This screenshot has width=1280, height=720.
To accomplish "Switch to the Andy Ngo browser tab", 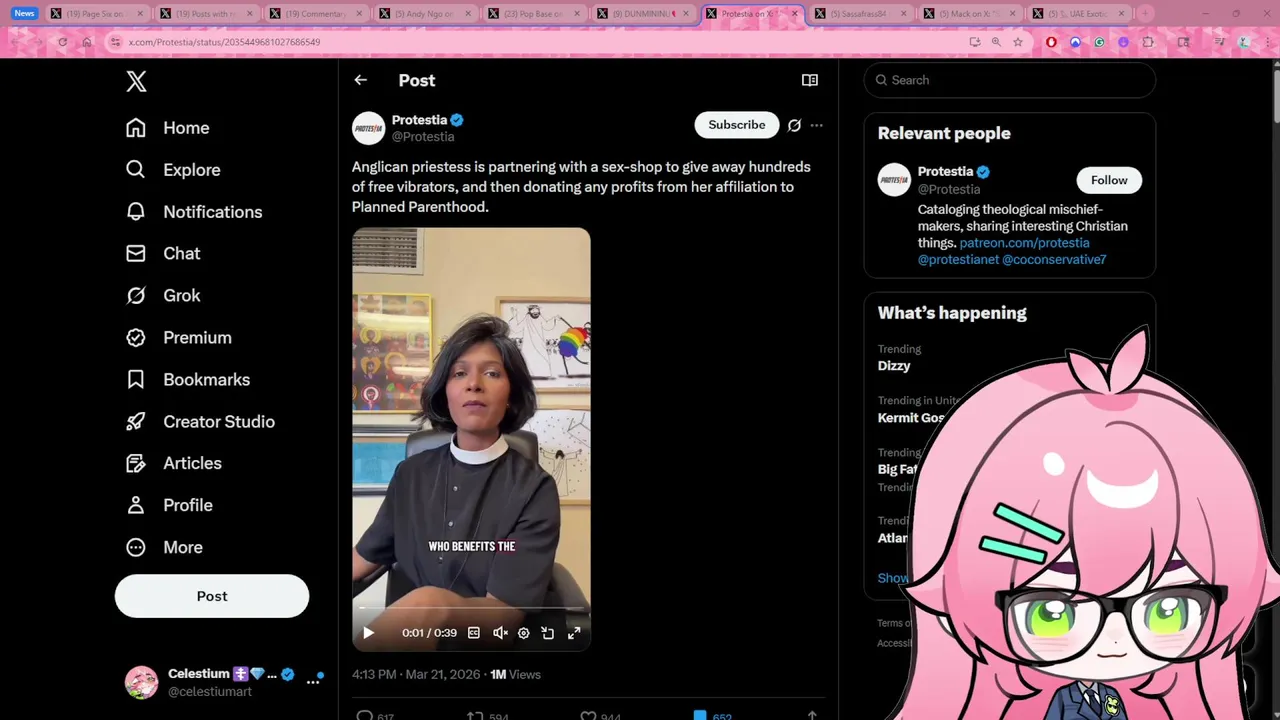I will [423, 14].
